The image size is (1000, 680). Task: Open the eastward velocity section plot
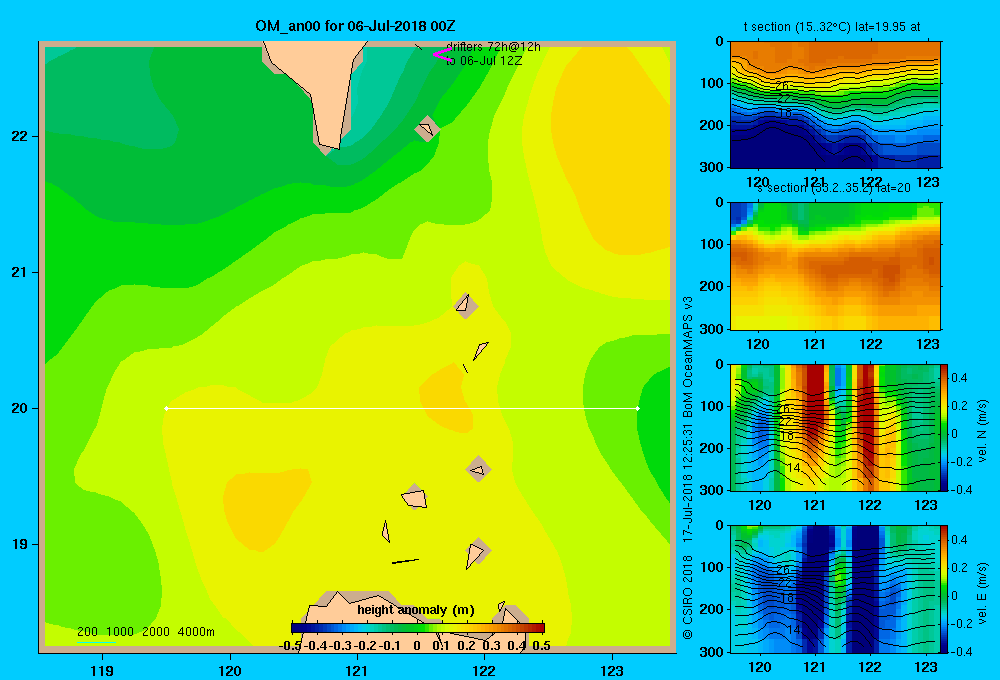[x=835, y=589]
